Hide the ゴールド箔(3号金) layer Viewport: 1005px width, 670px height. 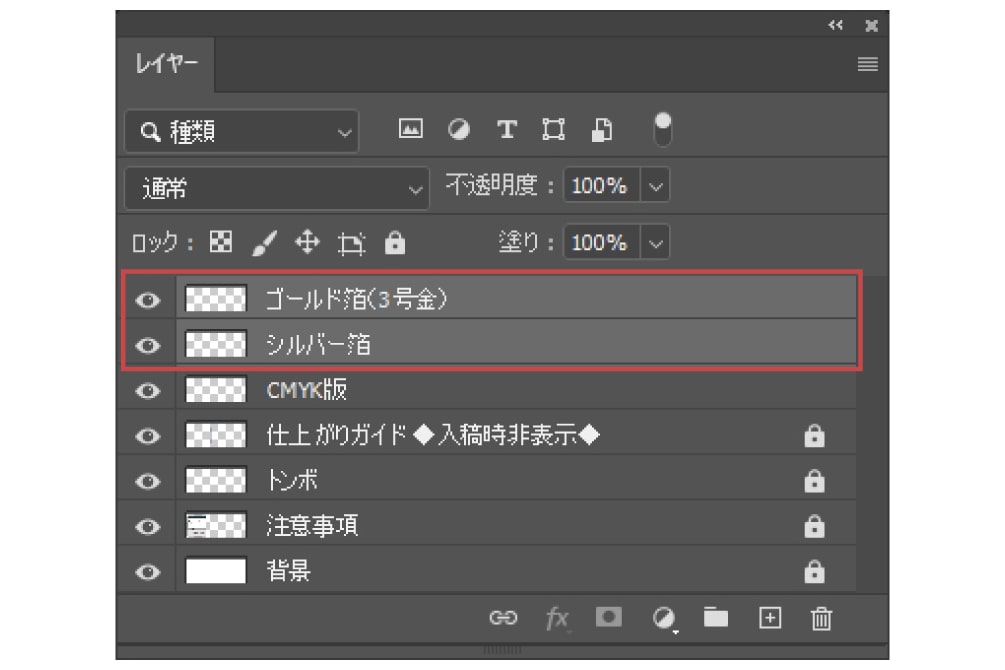point(148,299)
